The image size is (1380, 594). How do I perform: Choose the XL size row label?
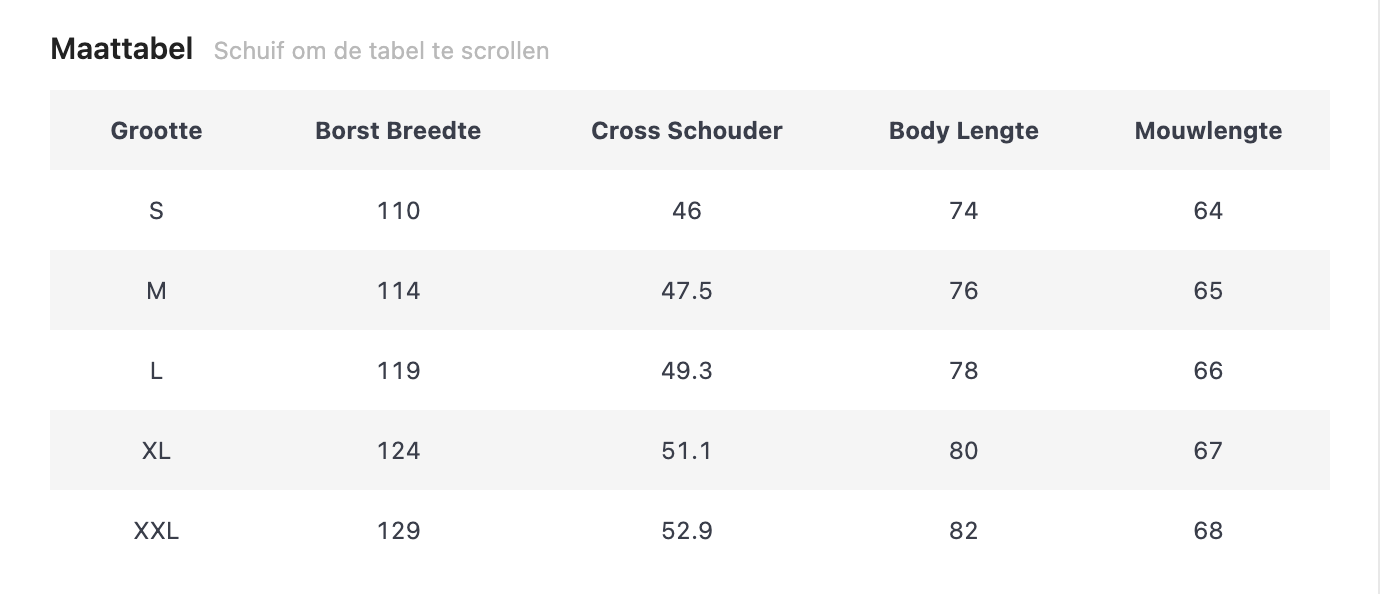(156, 451)
